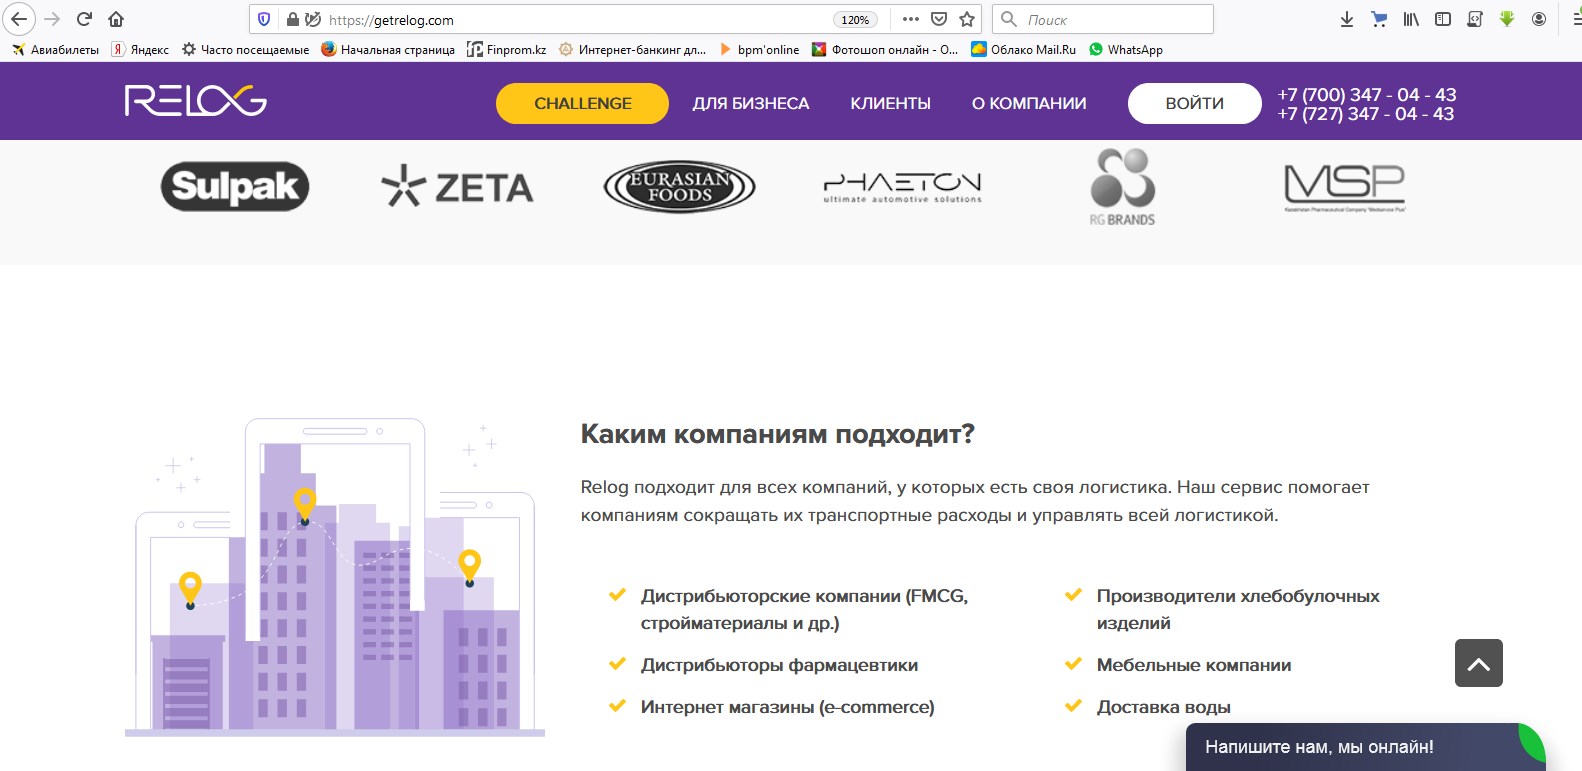Click the ZETA client logo

coord(457,186)
